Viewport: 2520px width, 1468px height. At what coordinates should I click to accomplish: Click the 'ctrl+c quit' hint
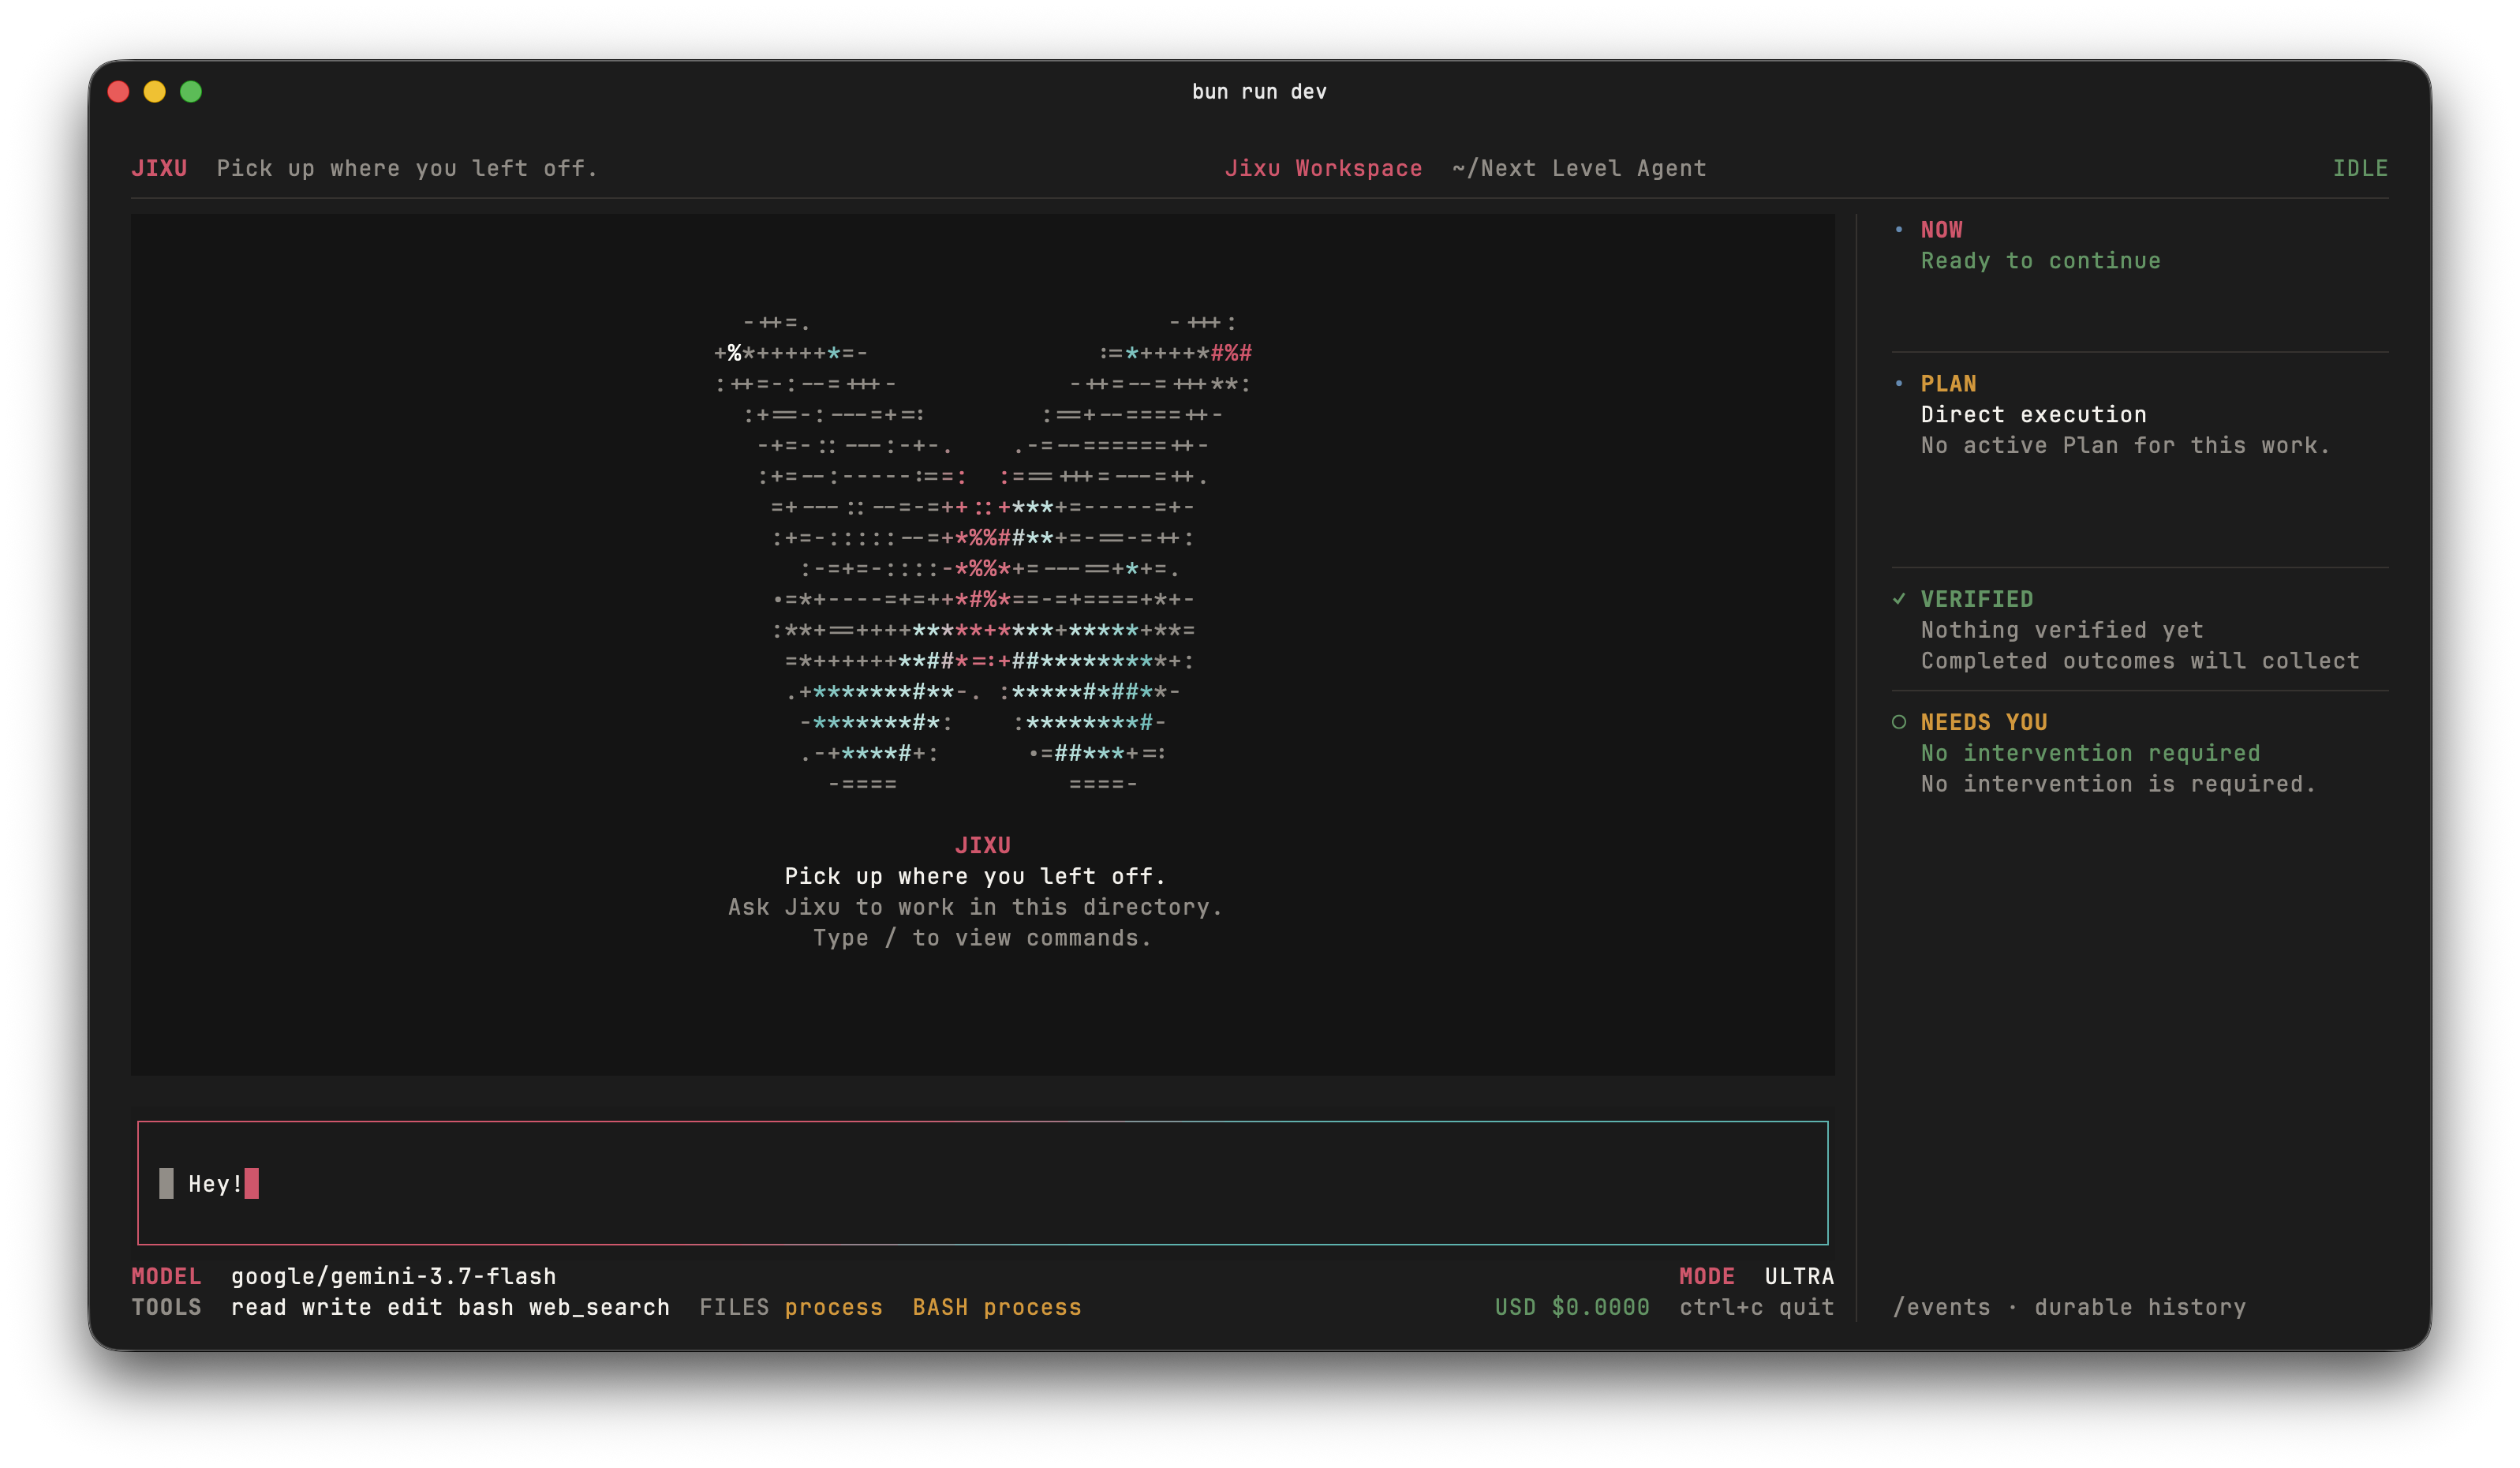[x=1757, y=1307]
